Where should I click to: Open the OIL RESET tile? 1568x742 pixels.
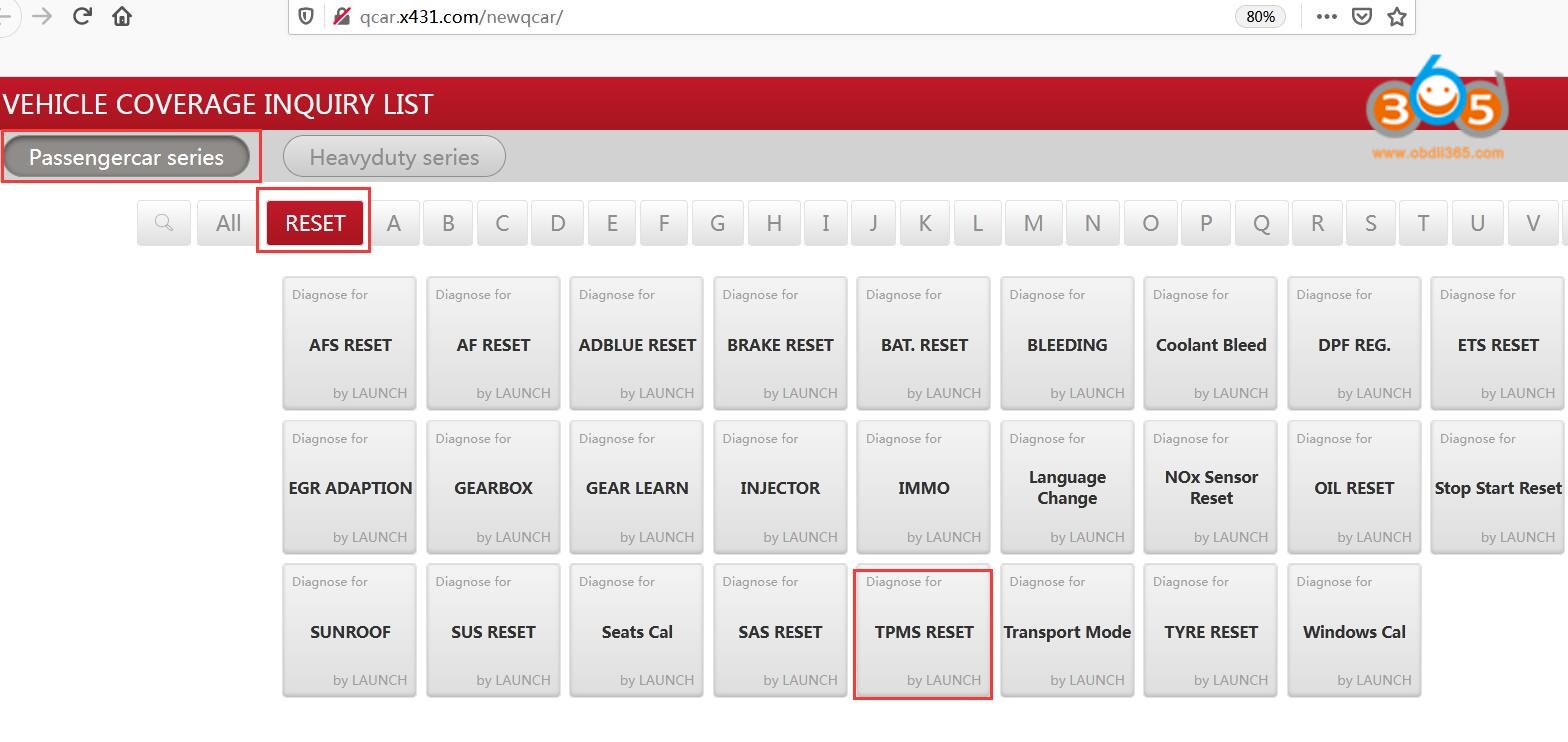(x=1354, y=487)
